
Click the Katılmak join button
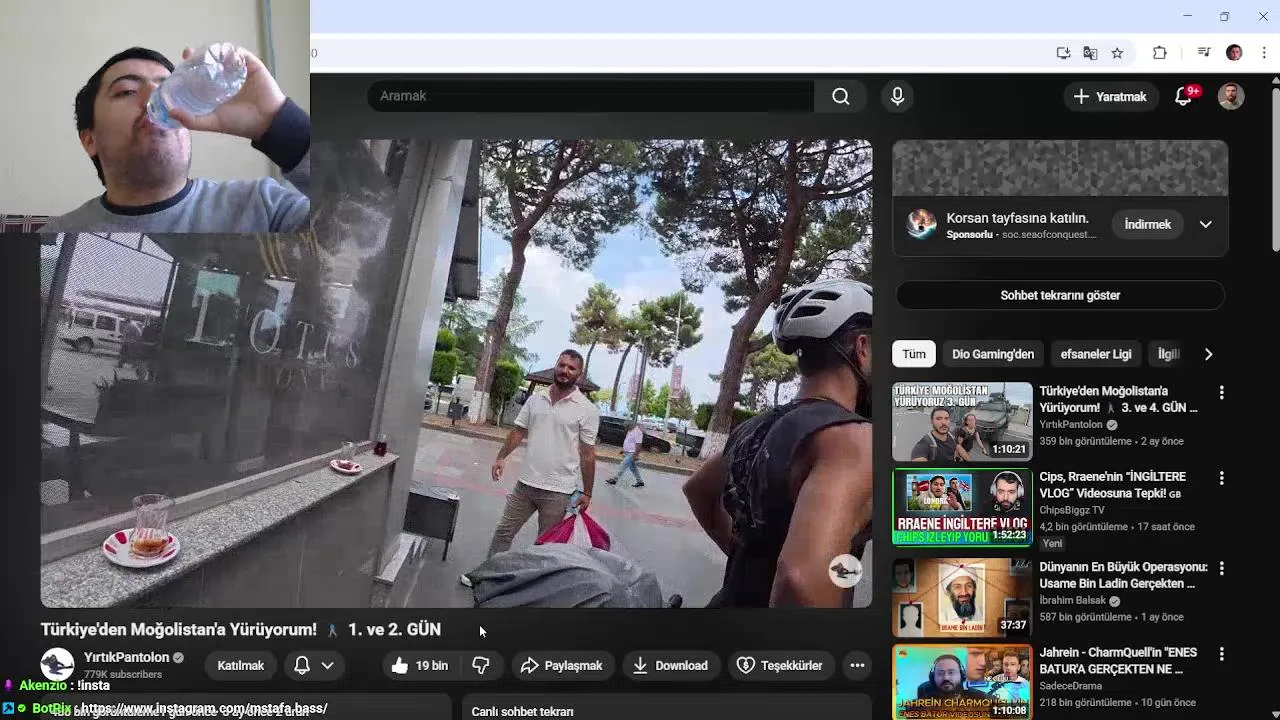point(241,665)
